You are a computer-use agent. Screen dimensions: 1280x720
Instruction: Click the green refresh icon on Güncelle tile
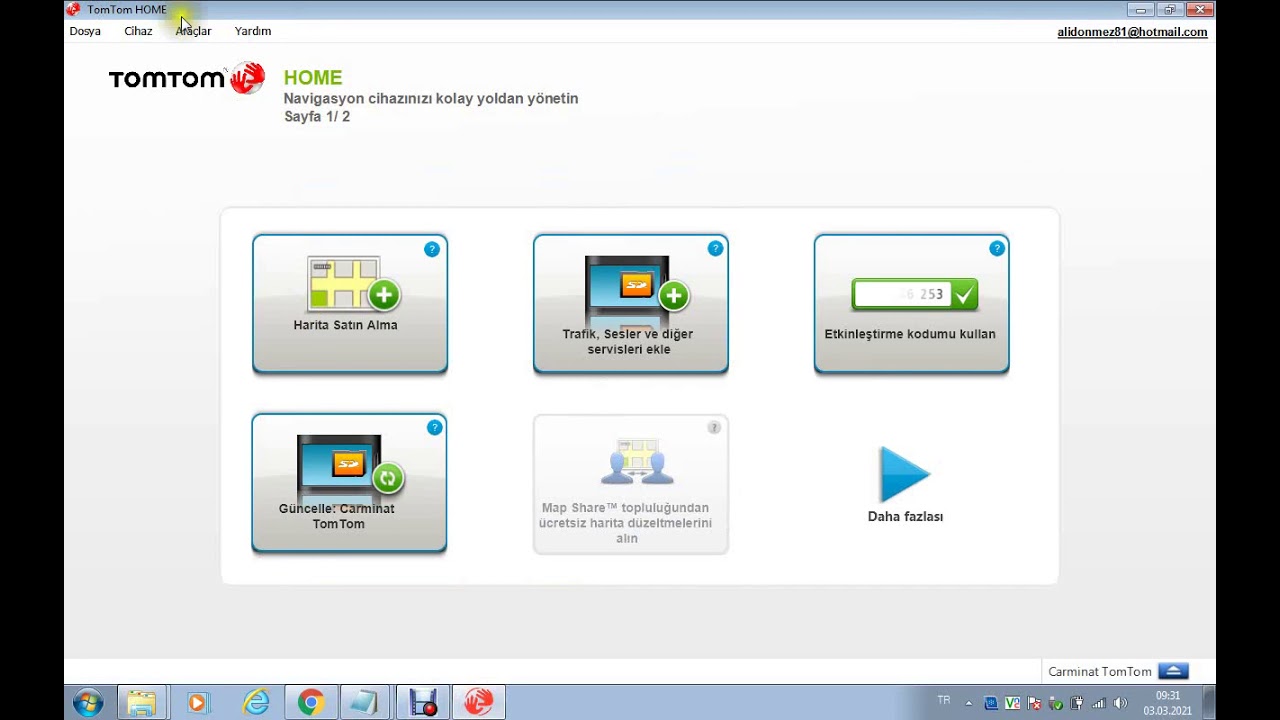point(387,478)
